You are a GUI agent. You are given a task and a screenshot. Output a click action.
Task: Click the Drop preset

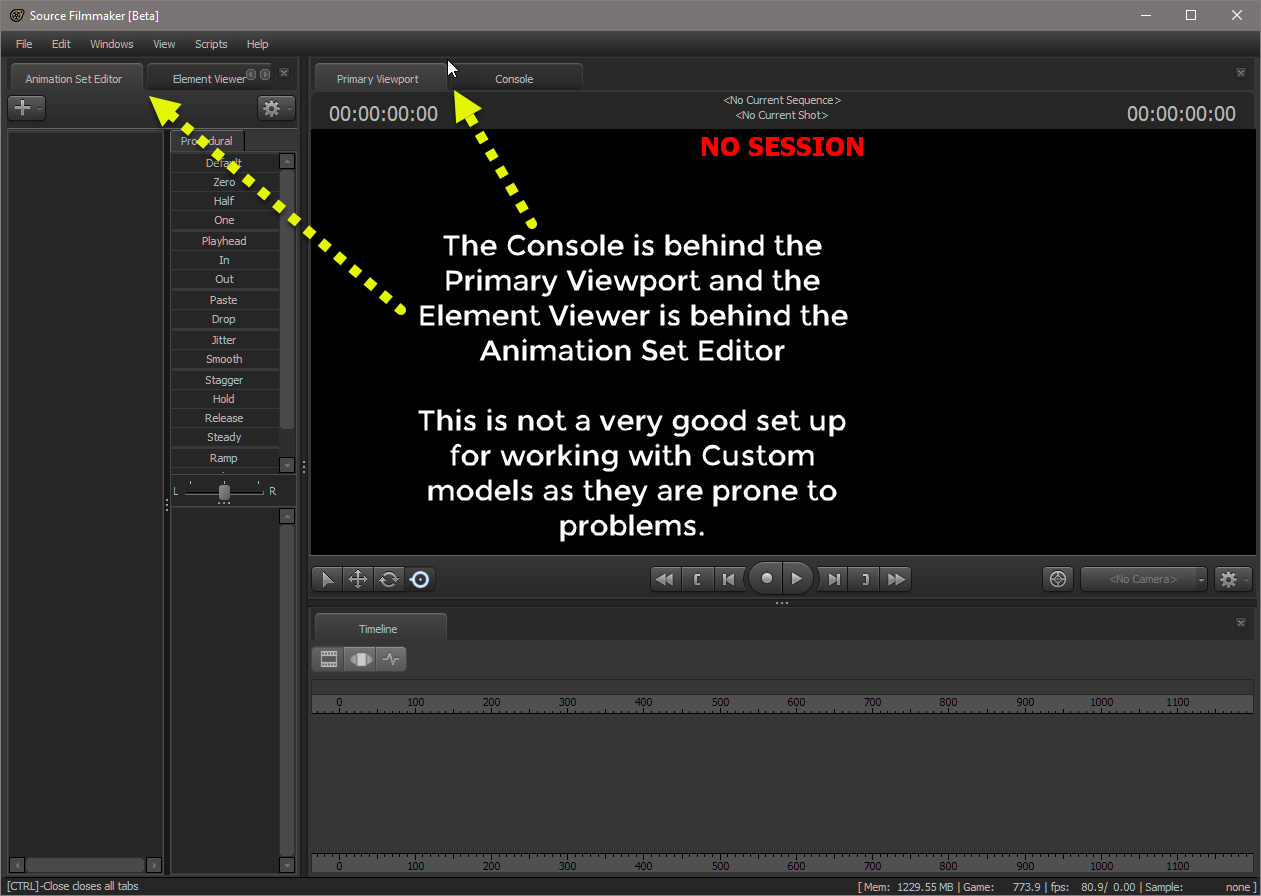tap(224, 319)
